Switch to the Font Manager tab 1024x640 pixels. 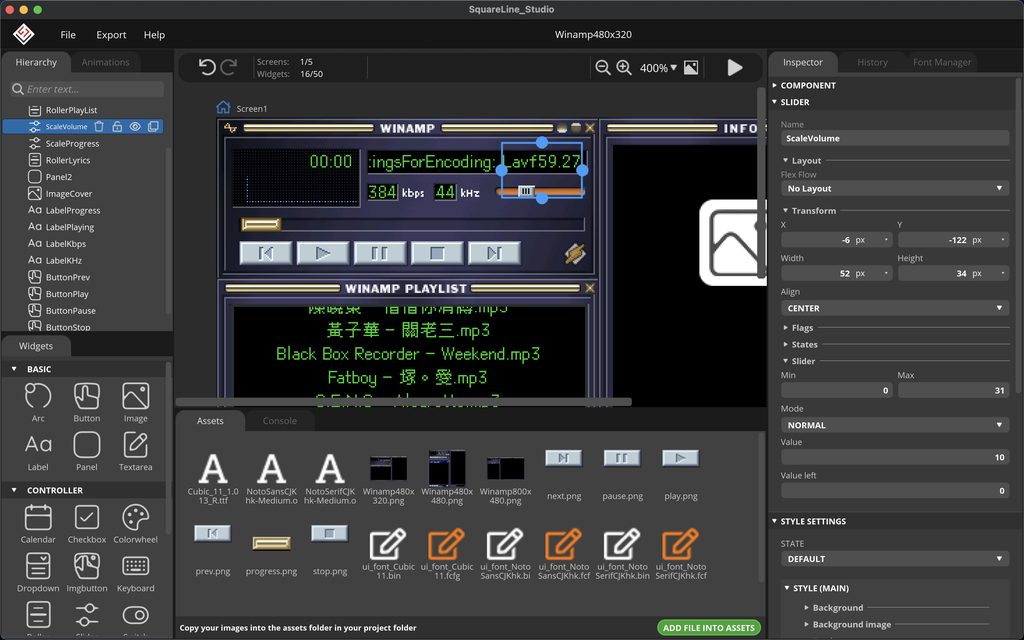point(941,62)
